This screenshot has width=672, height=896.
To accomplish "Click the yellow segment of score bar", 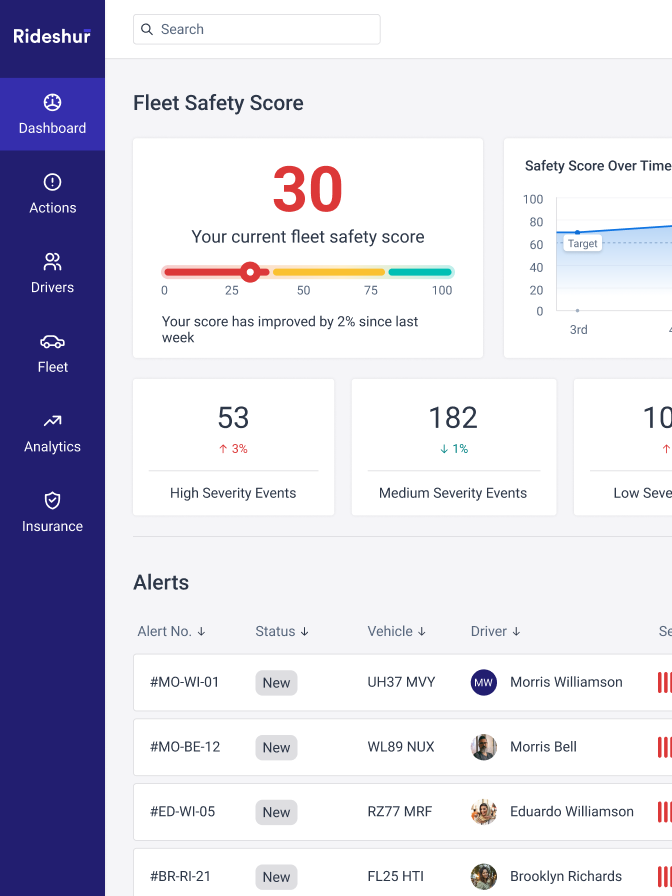I will click(329, 272).
